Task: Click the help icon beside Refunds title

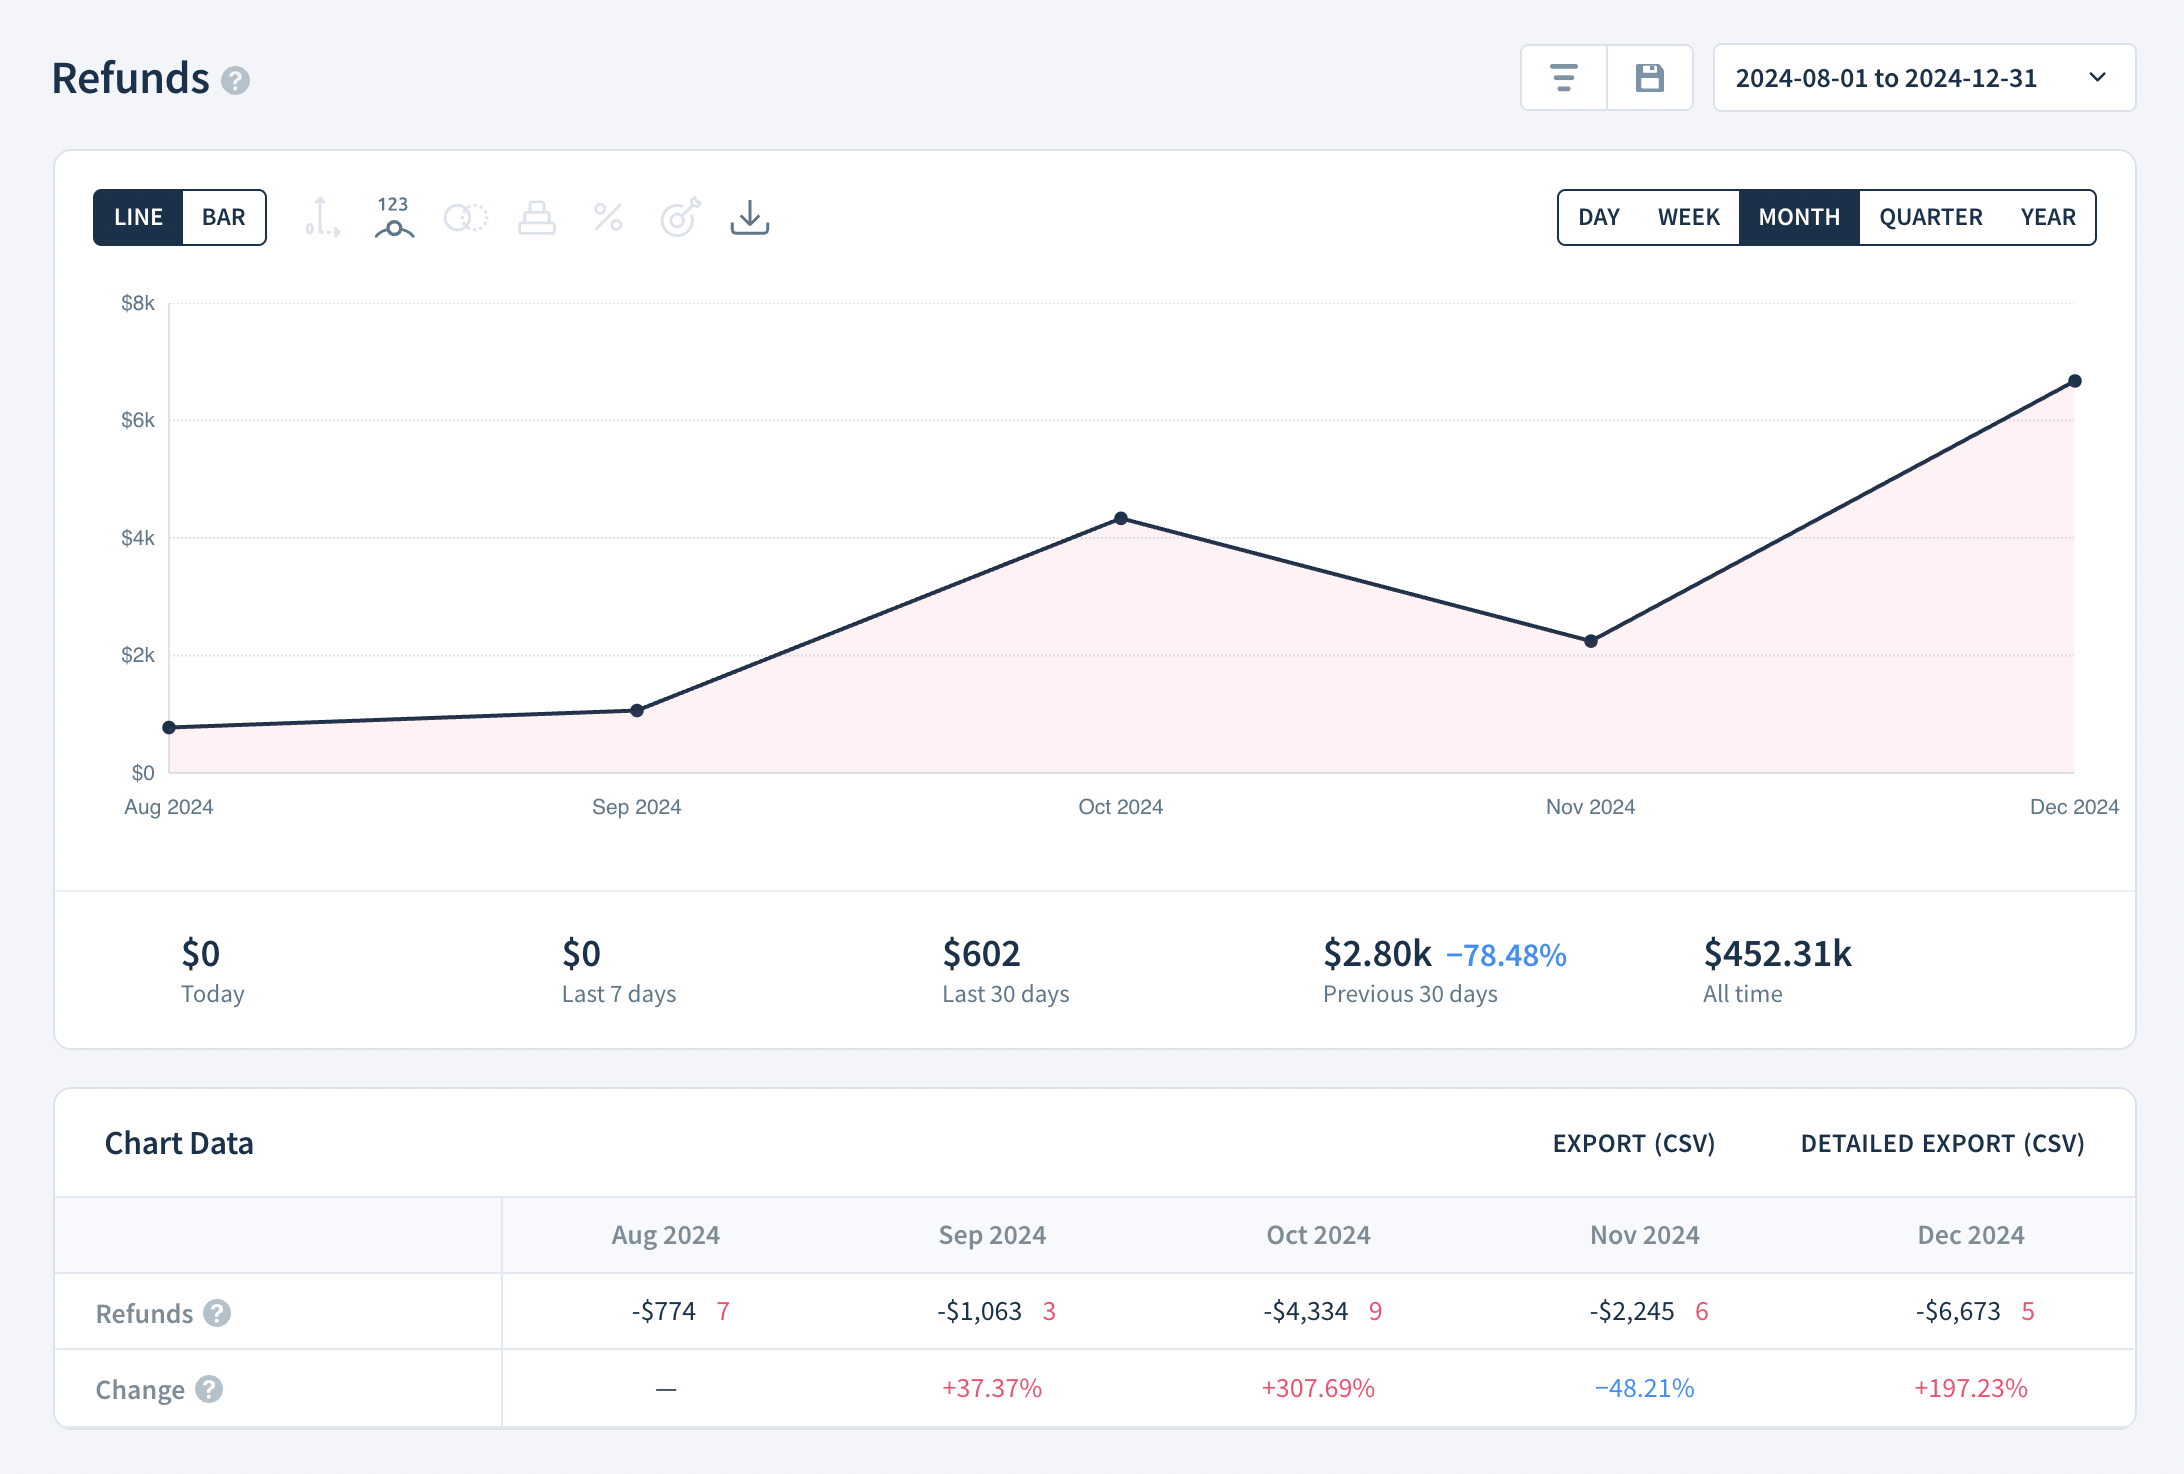Action: point(235,80)
